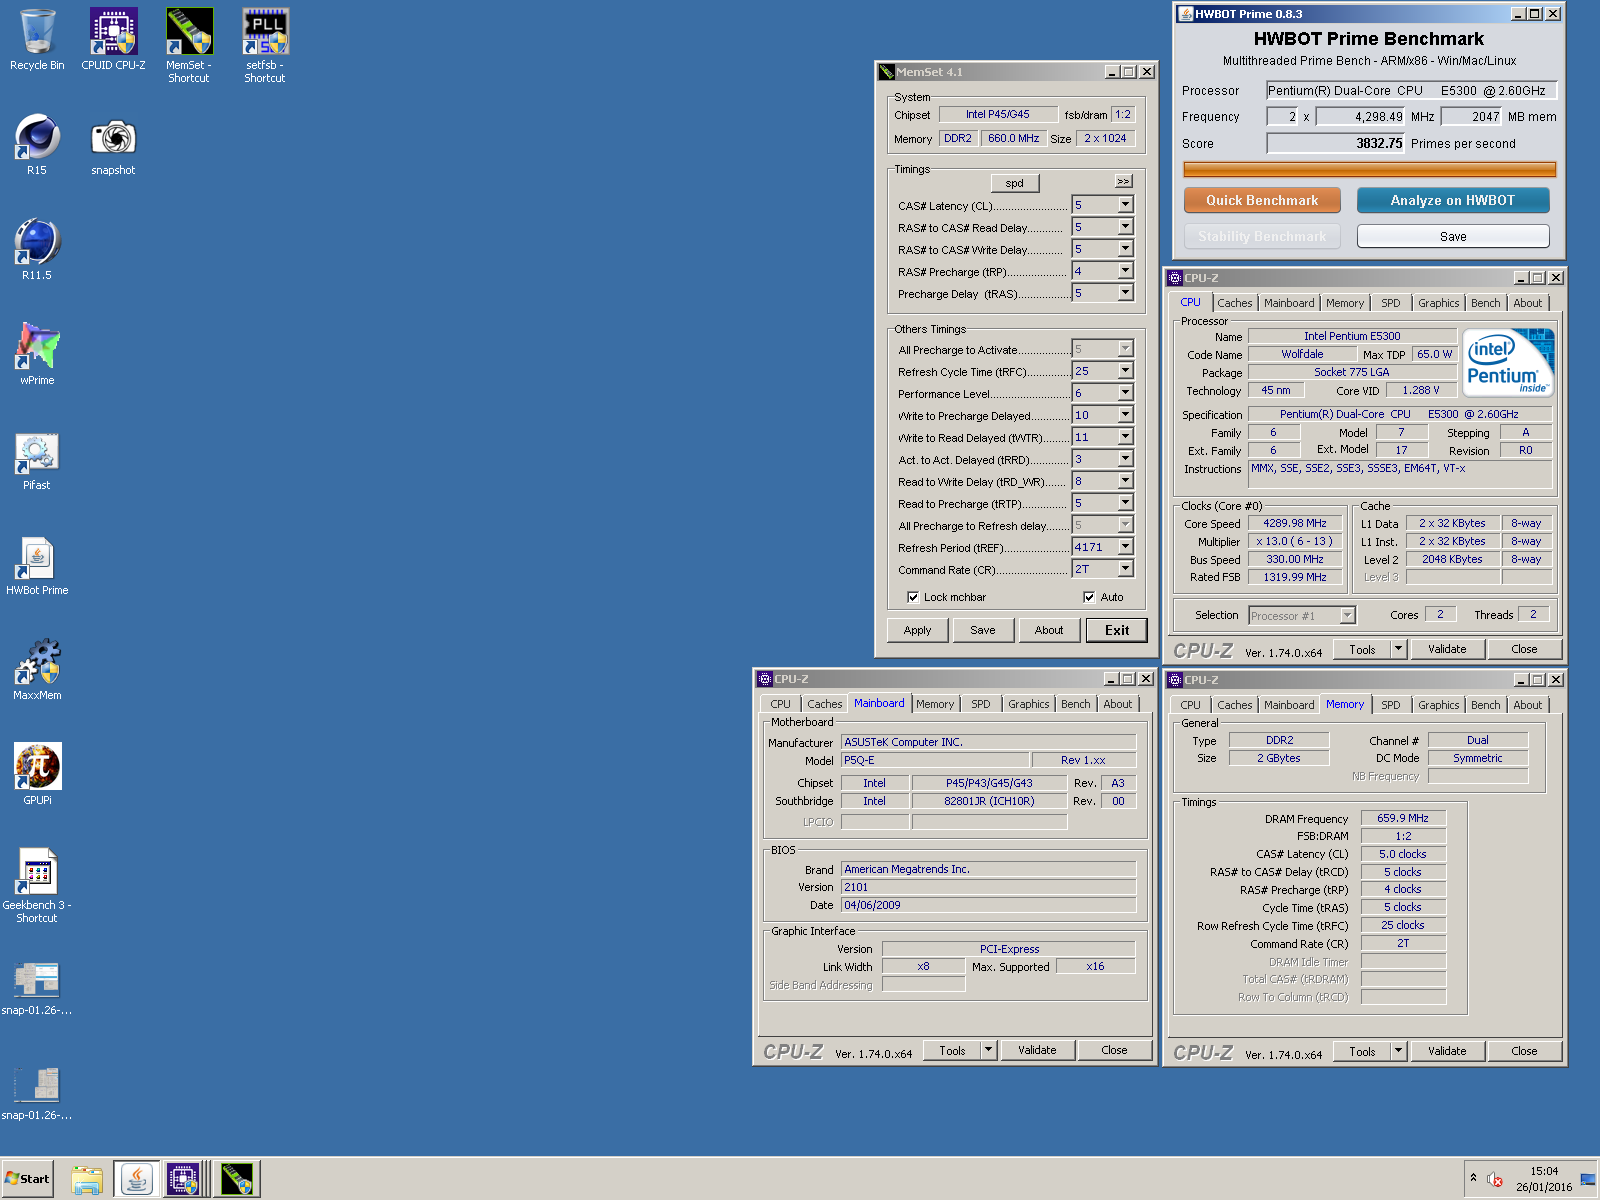Screen dimensions: 1600x1200
Task: Click the CPU-Z taskbar icon
Action: click(185, 1179)
